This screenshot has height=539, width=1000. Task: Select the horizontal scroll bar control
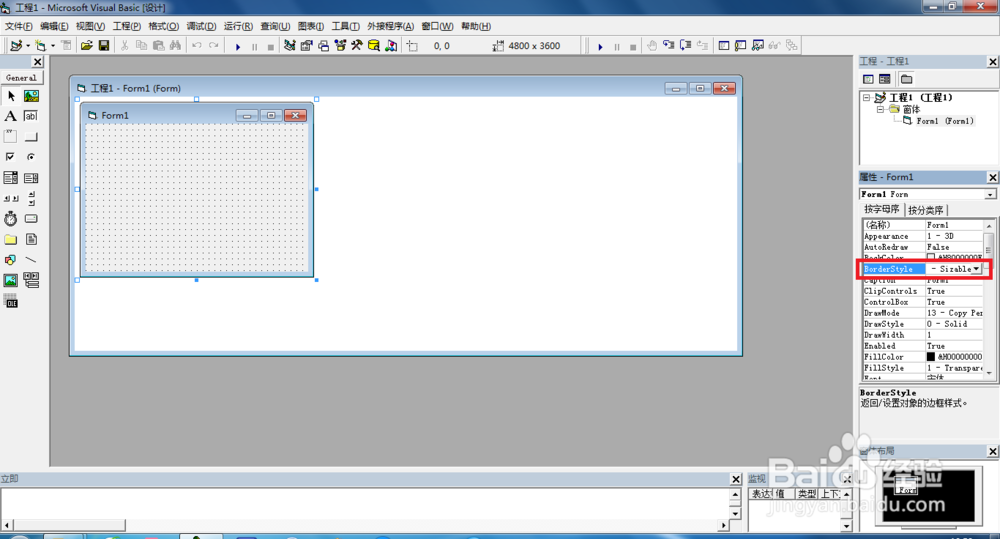pyautogui.click(x=11, y=198)
